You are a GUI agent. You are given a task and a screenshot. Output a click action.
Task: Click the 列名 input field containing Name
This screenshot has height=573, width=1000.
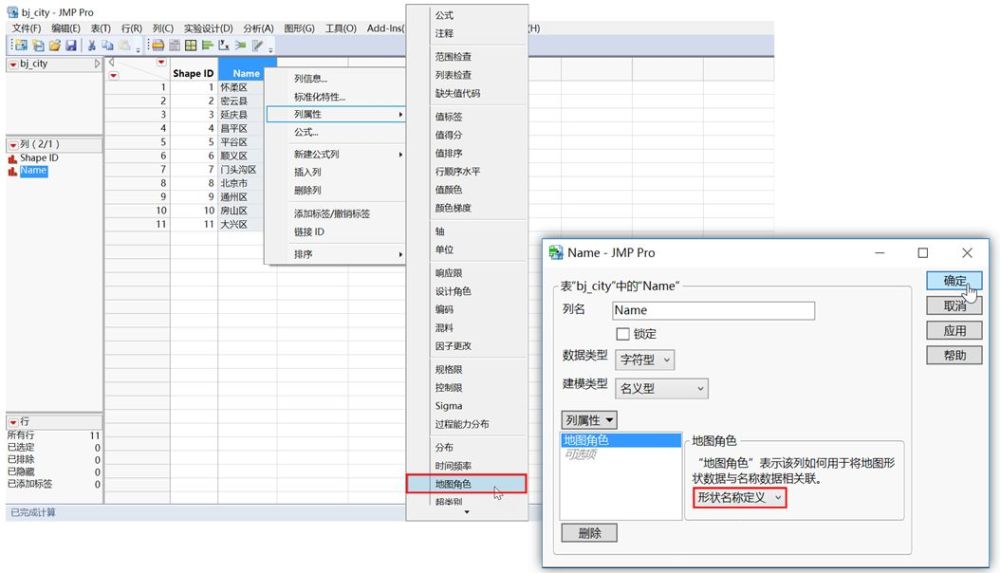[713, 310]
